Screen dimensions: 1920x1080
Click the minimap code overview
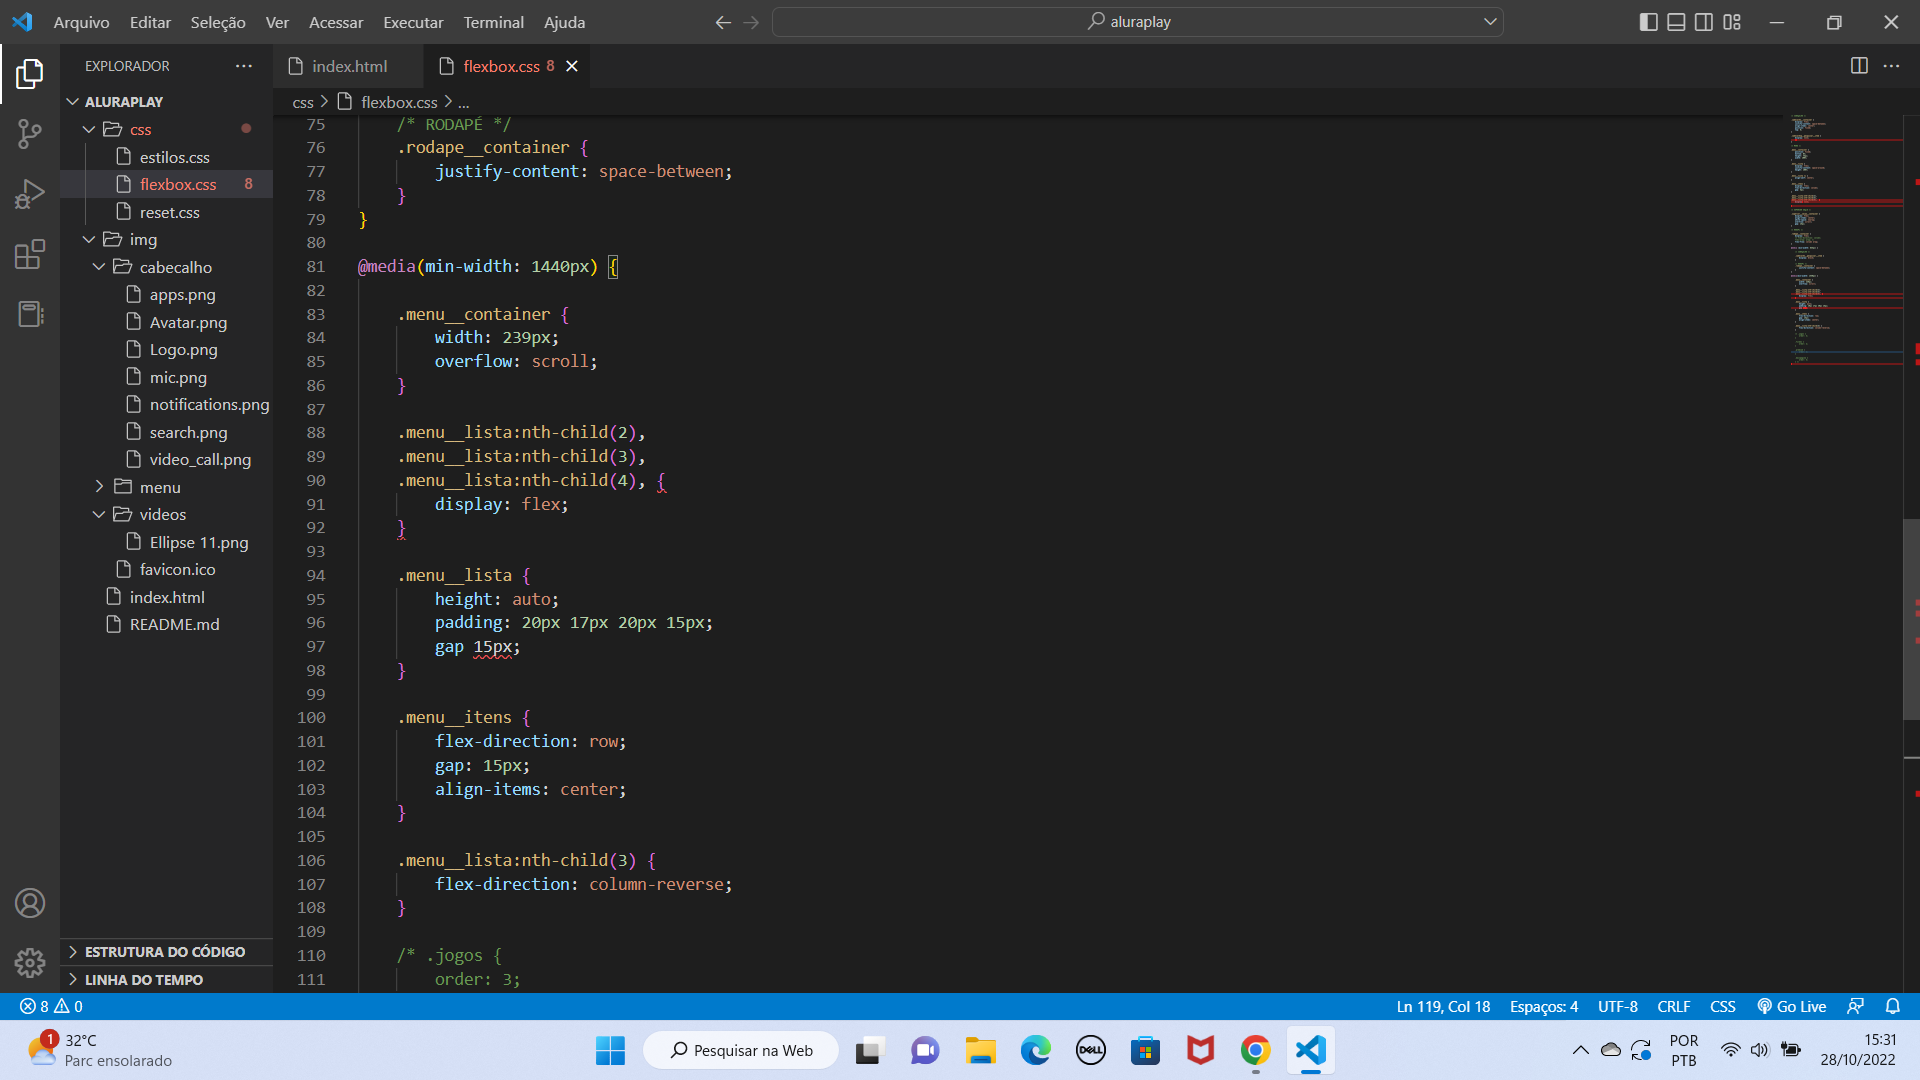pyautogui.click(x=1845, y=240)
